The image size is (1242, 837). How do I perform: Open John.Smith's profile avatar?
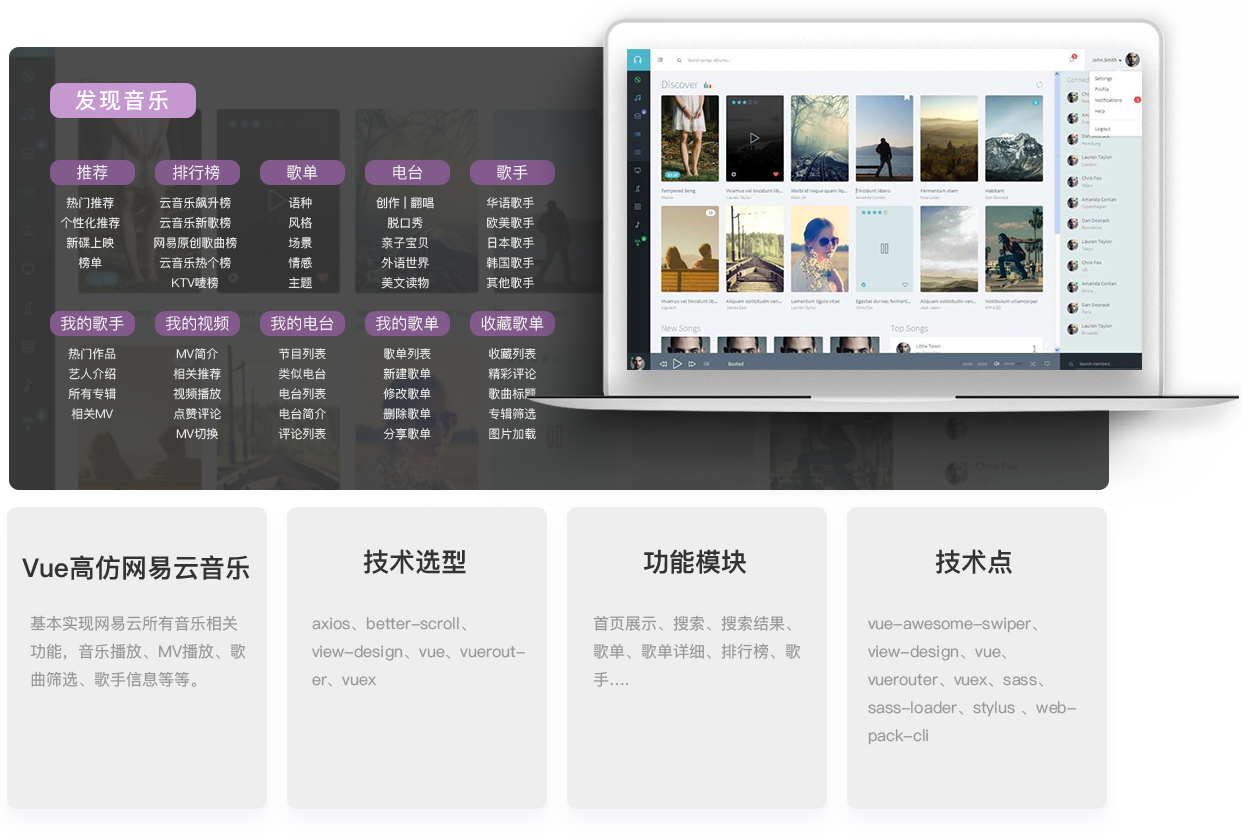point(1132,60)
